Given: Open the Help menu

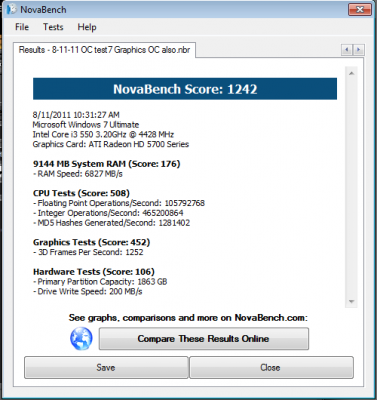Looking at the screenshot, I should 87,27.
